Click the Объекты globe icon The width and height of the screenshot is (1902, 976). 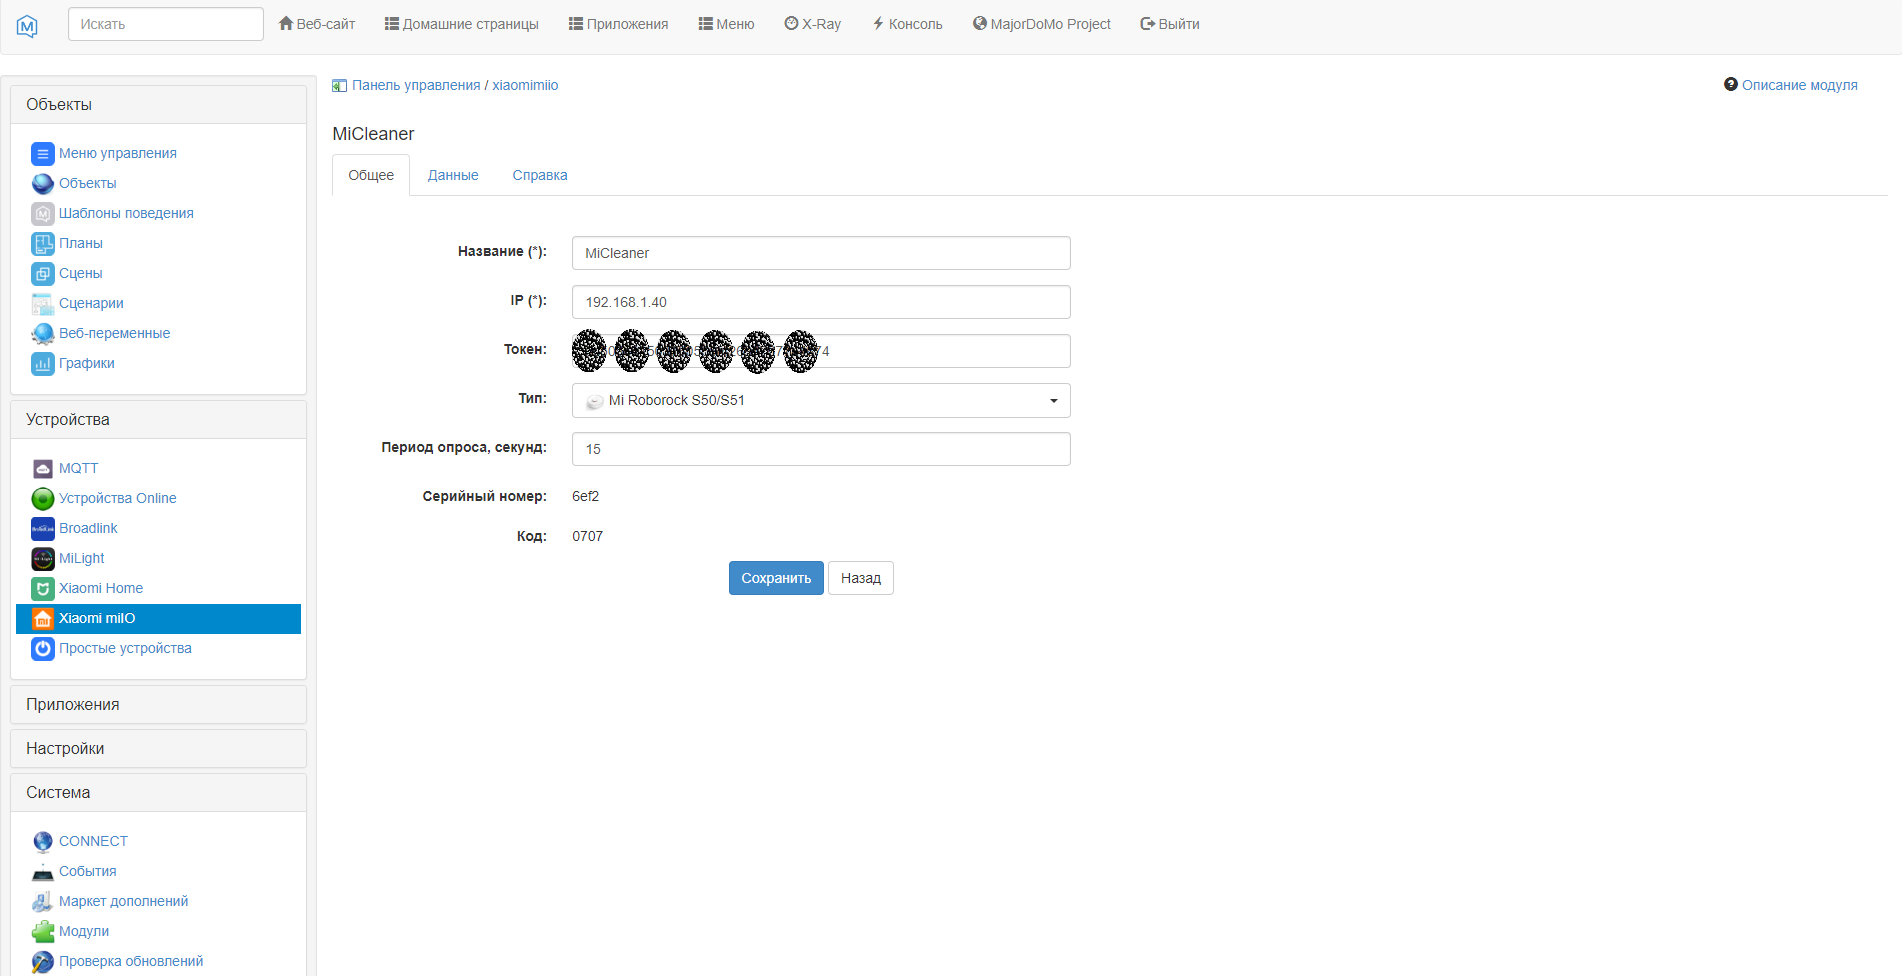(x=42, y=184)
